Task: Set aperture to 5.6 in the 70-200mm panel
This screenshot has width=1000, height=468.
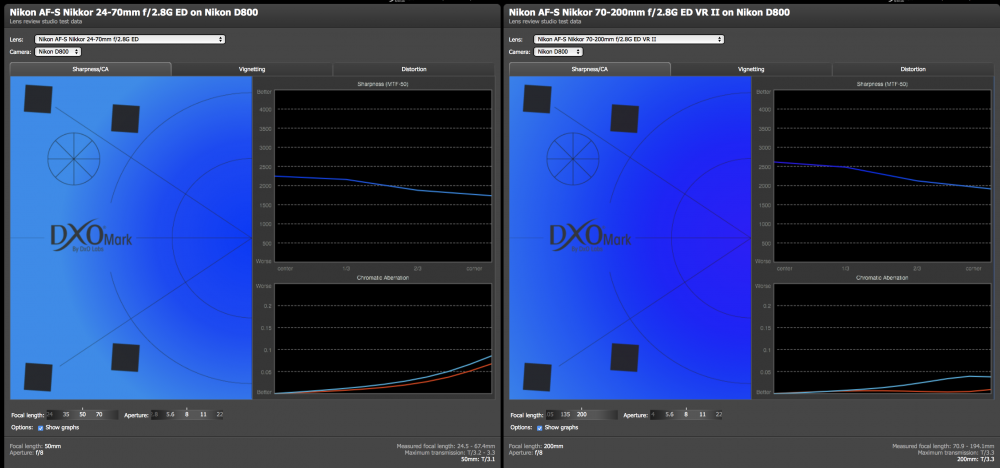Action: click(670, 414)
